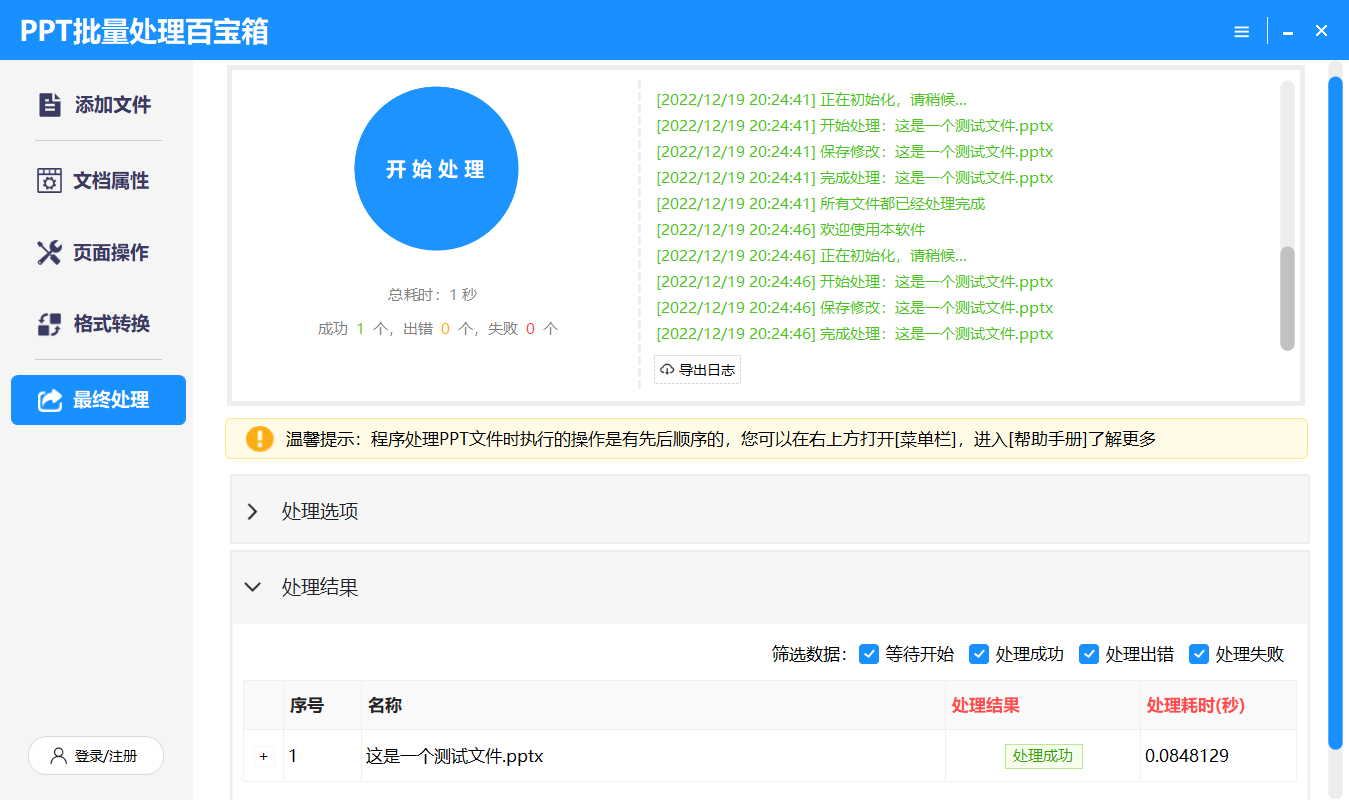Select the 这是一个测试文件.pptx row name
This screenshot has height=800, width=1349.
point(455,757)
